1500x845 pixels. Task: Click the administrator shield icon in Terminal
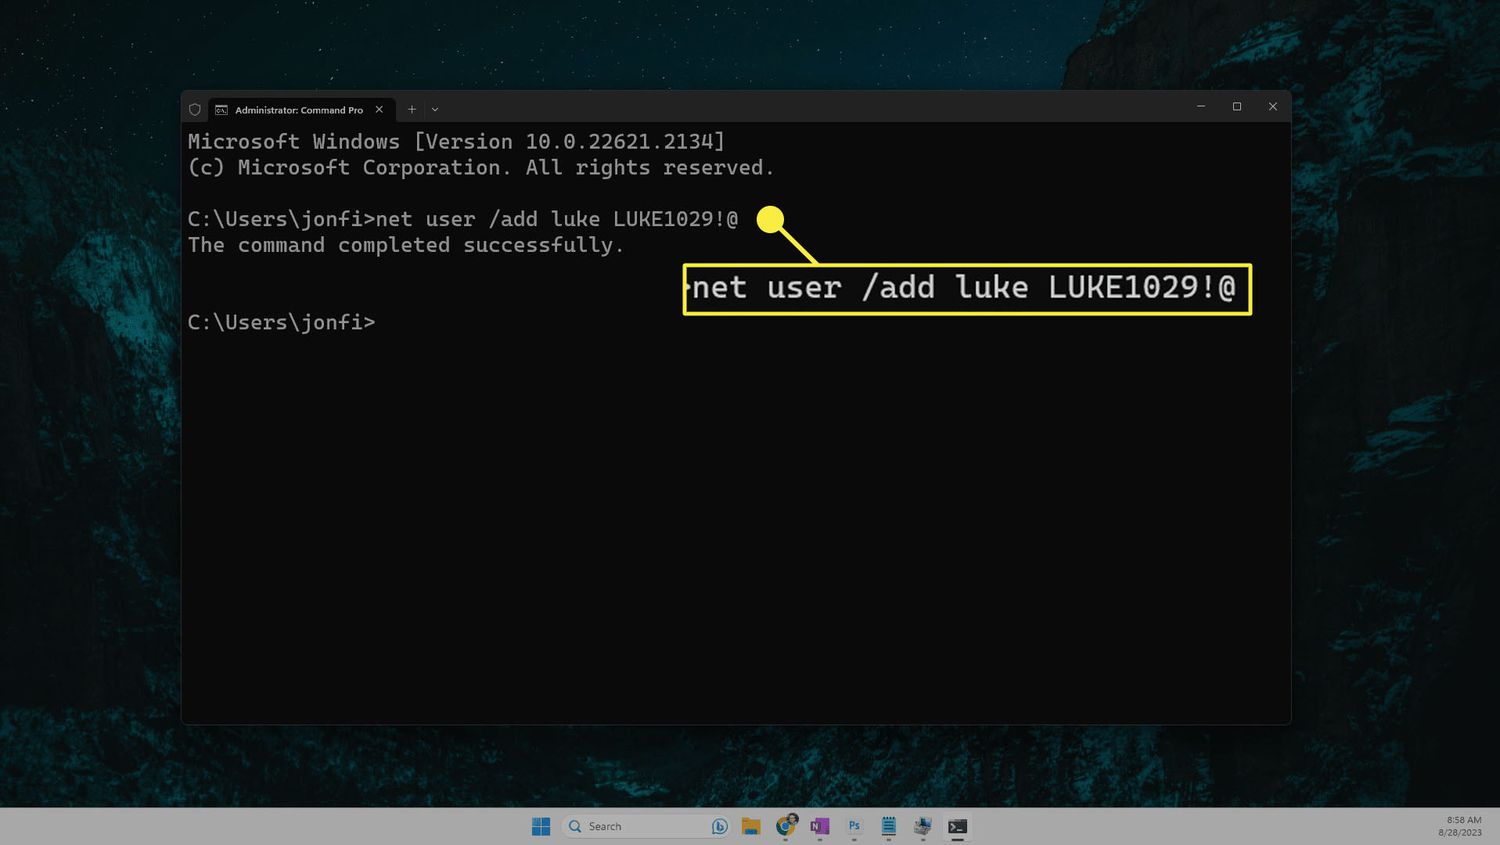tap(195, 109)
